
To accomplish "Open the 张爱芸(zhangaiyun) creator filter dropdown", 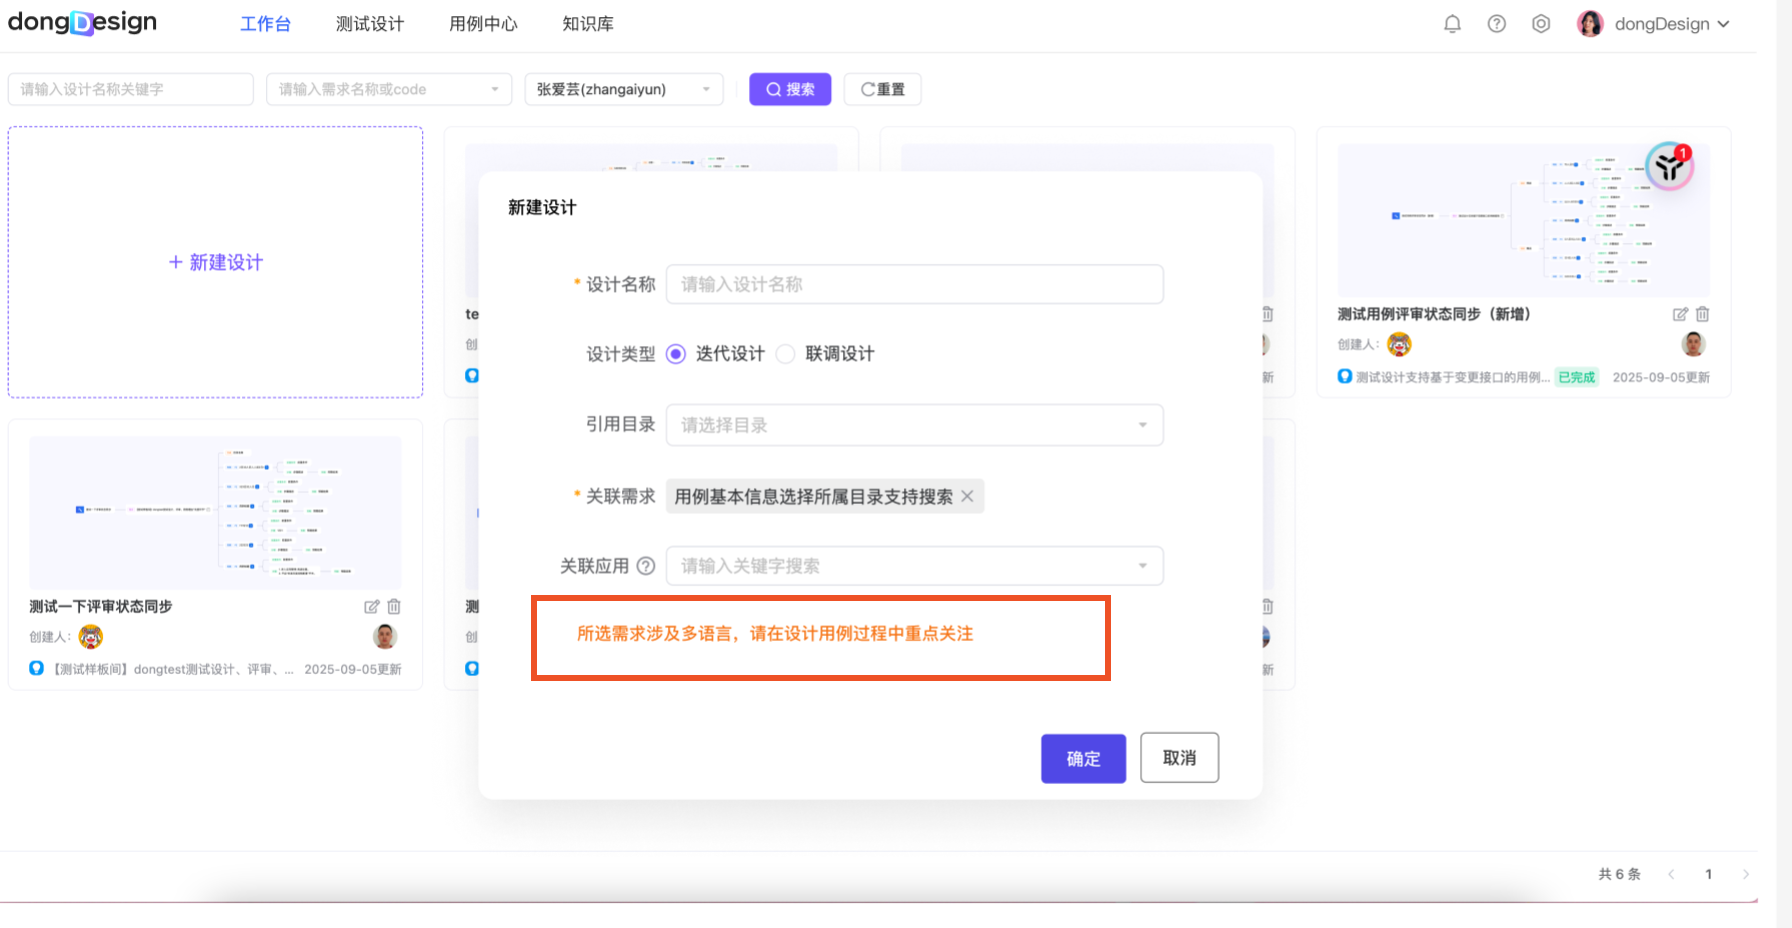I will [623, 89].
